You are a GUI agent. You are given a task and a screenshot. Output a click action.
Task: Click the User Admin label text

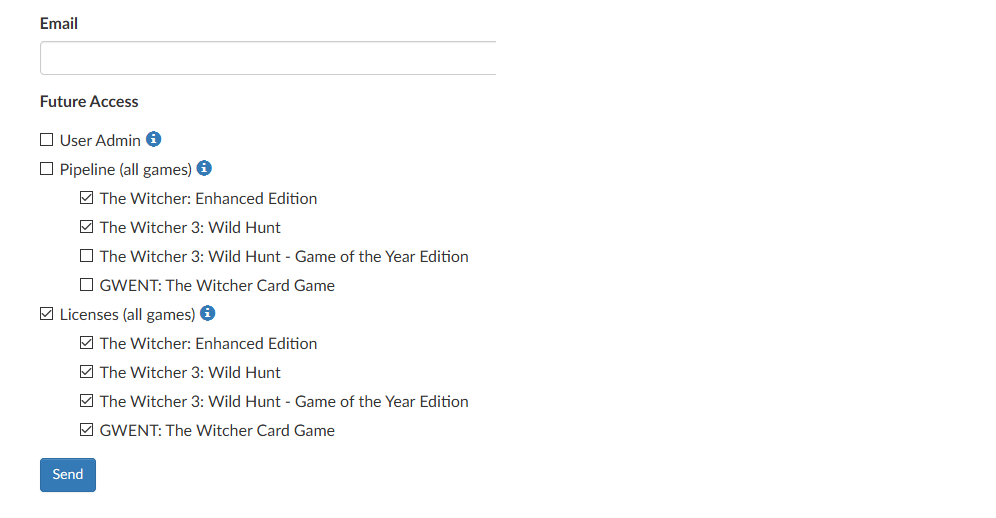[x=100, y=140]
